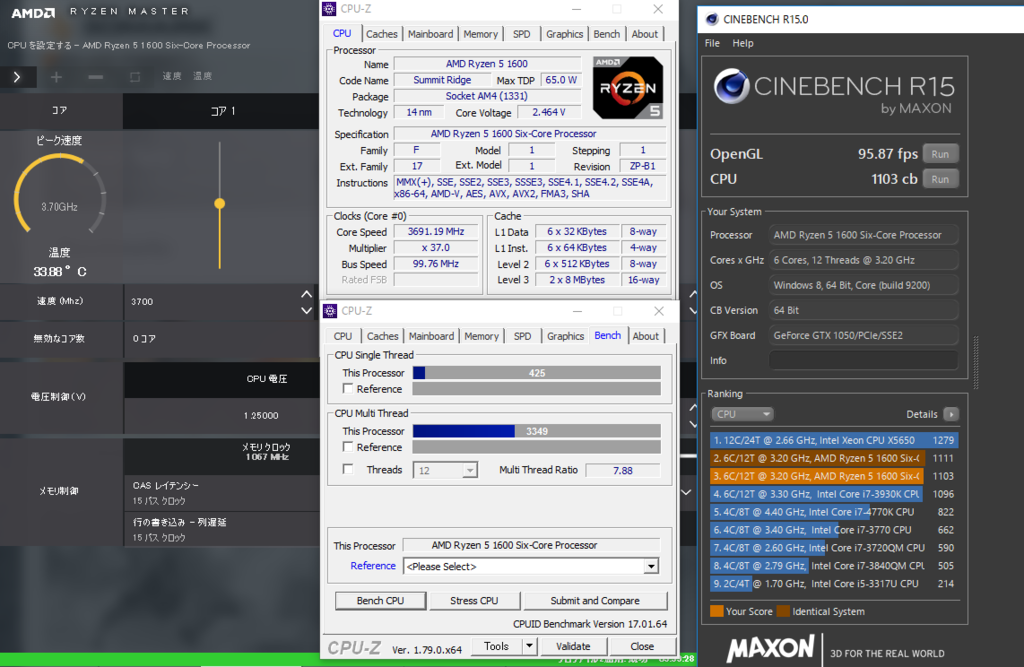Click the Validate button in CPU-Z

click(x=573, y=646)
